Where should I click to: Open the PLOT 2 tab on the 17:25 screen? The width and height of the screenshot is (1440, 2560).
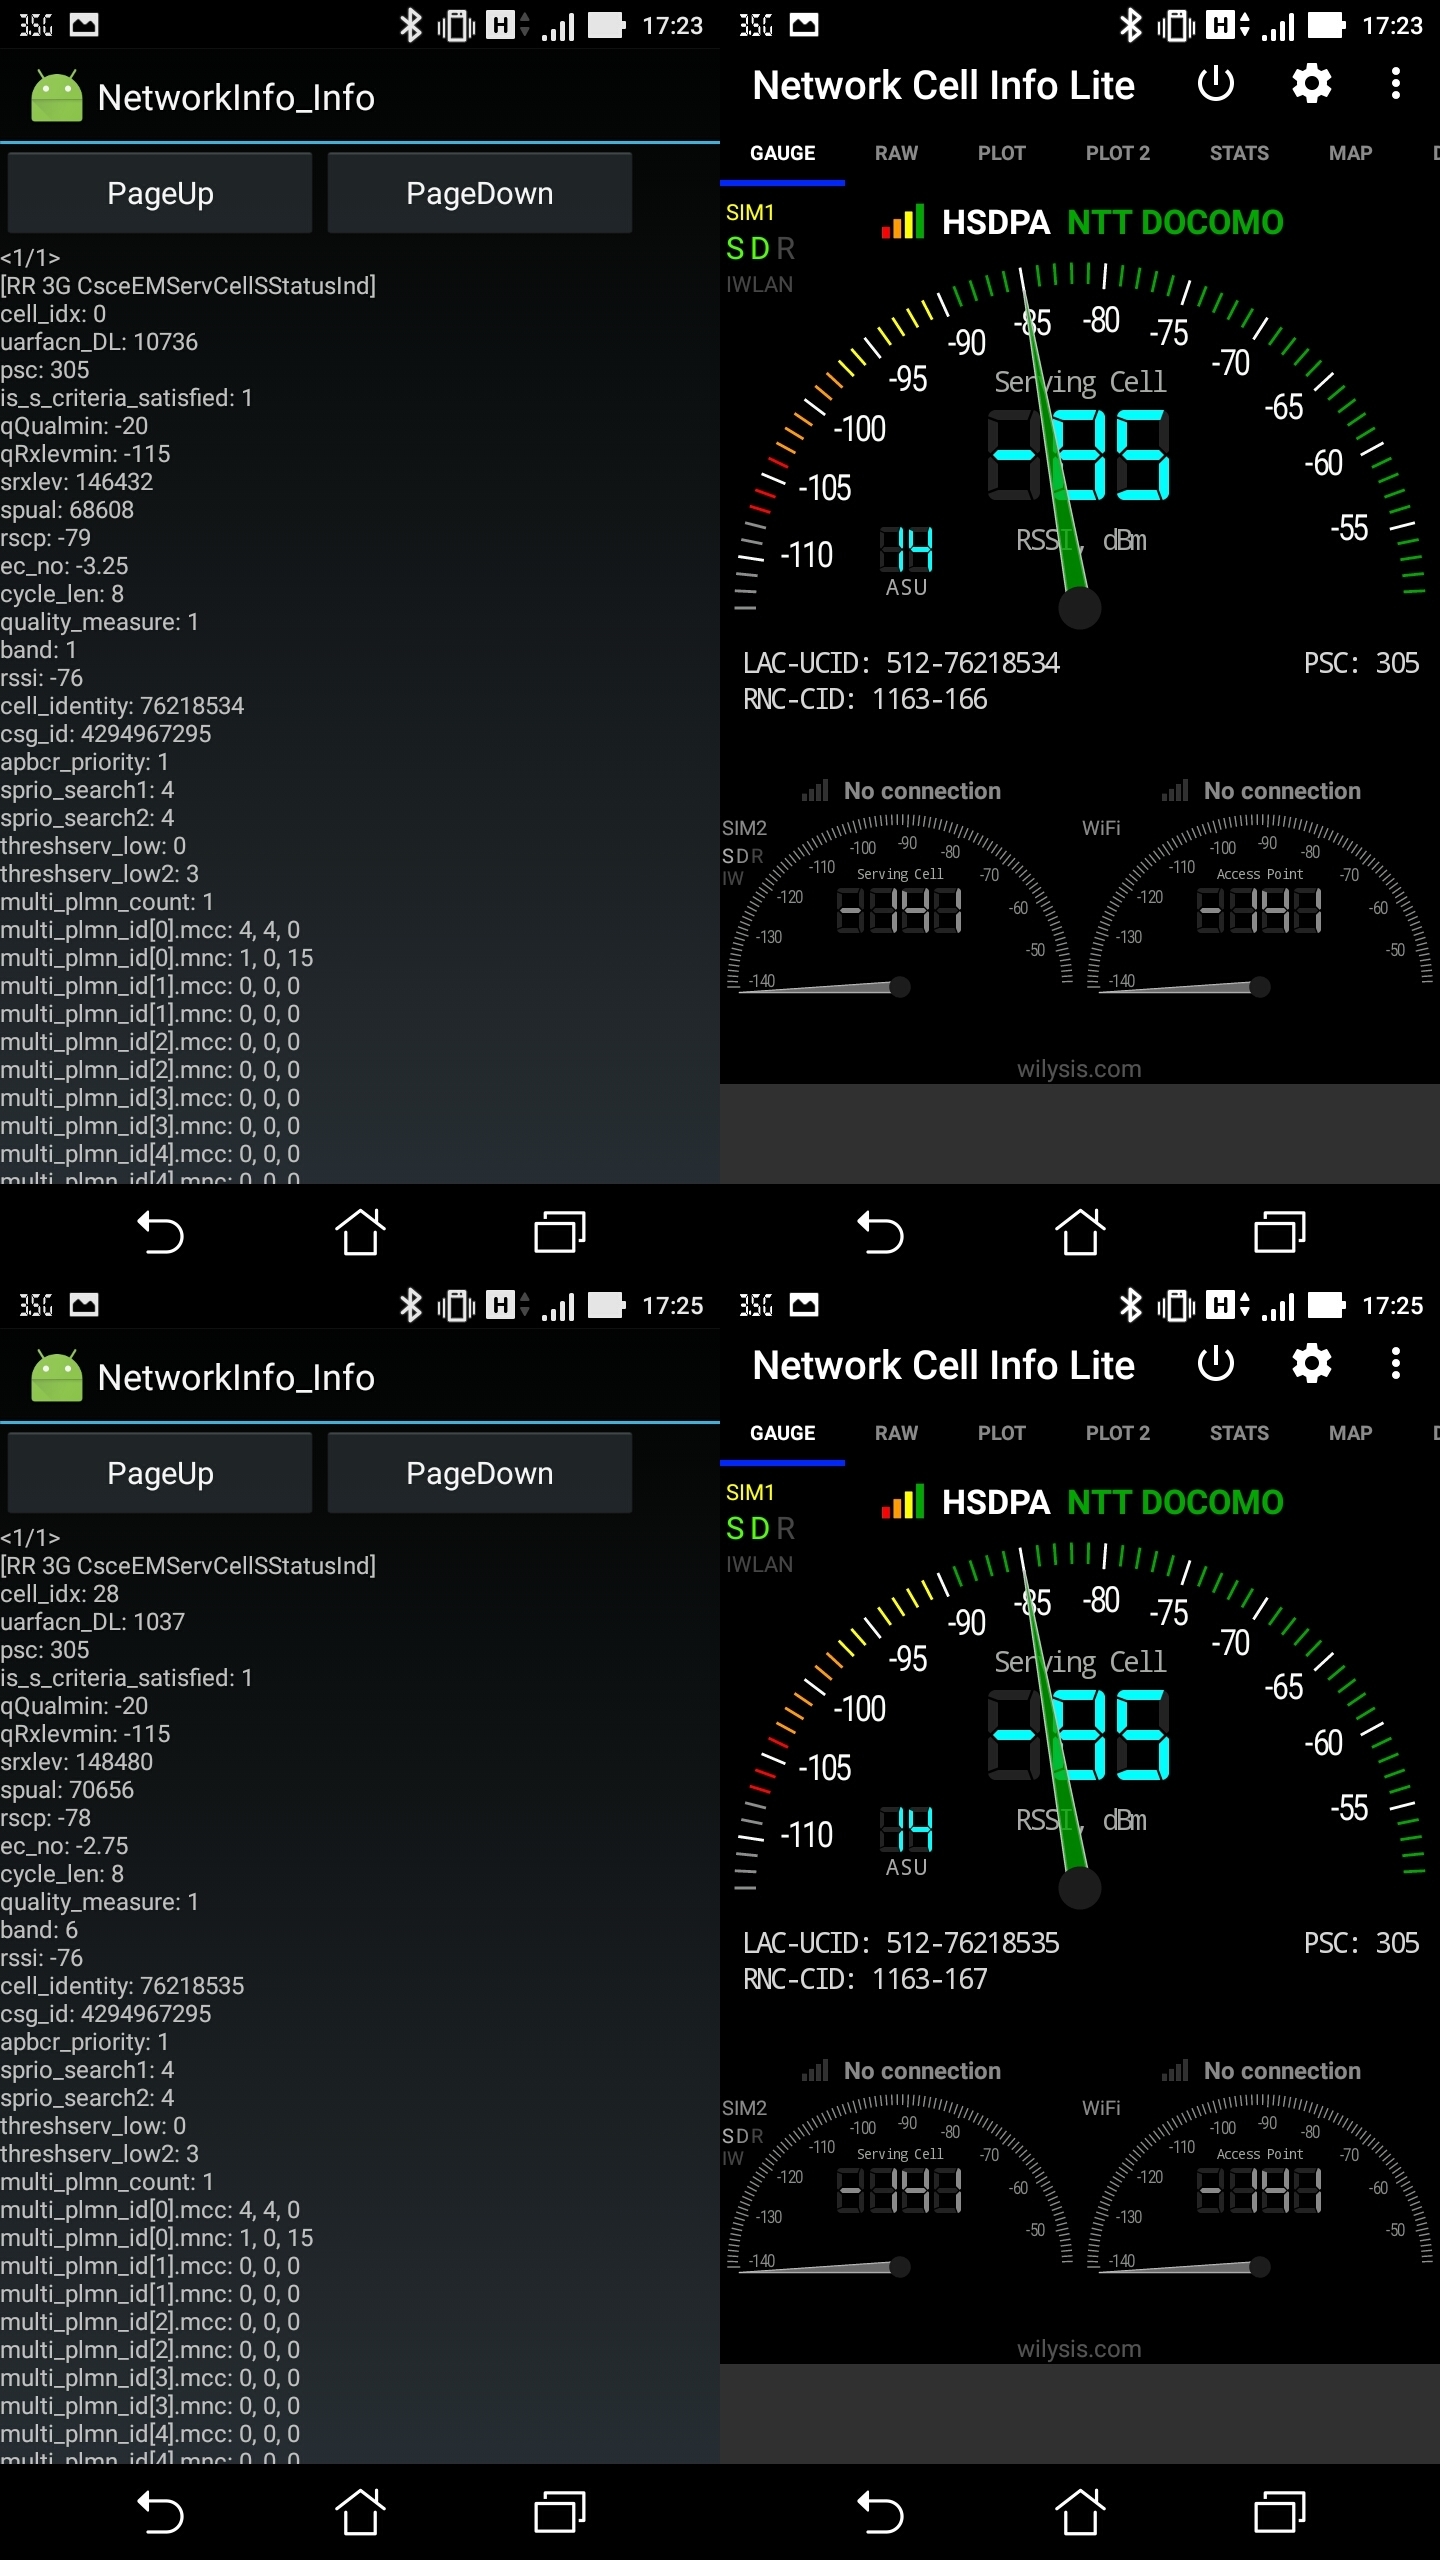(x=1117, y=1433)
